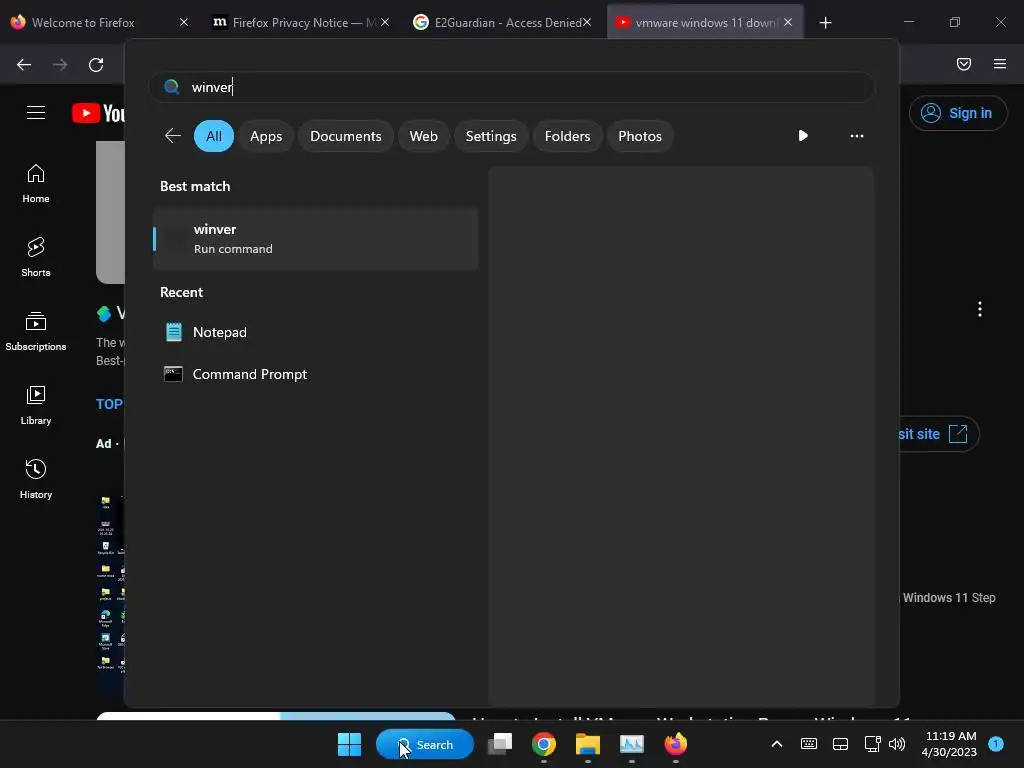
Task: Toggle the YouTube guide hamburger menu
Action: click(36, 113)
